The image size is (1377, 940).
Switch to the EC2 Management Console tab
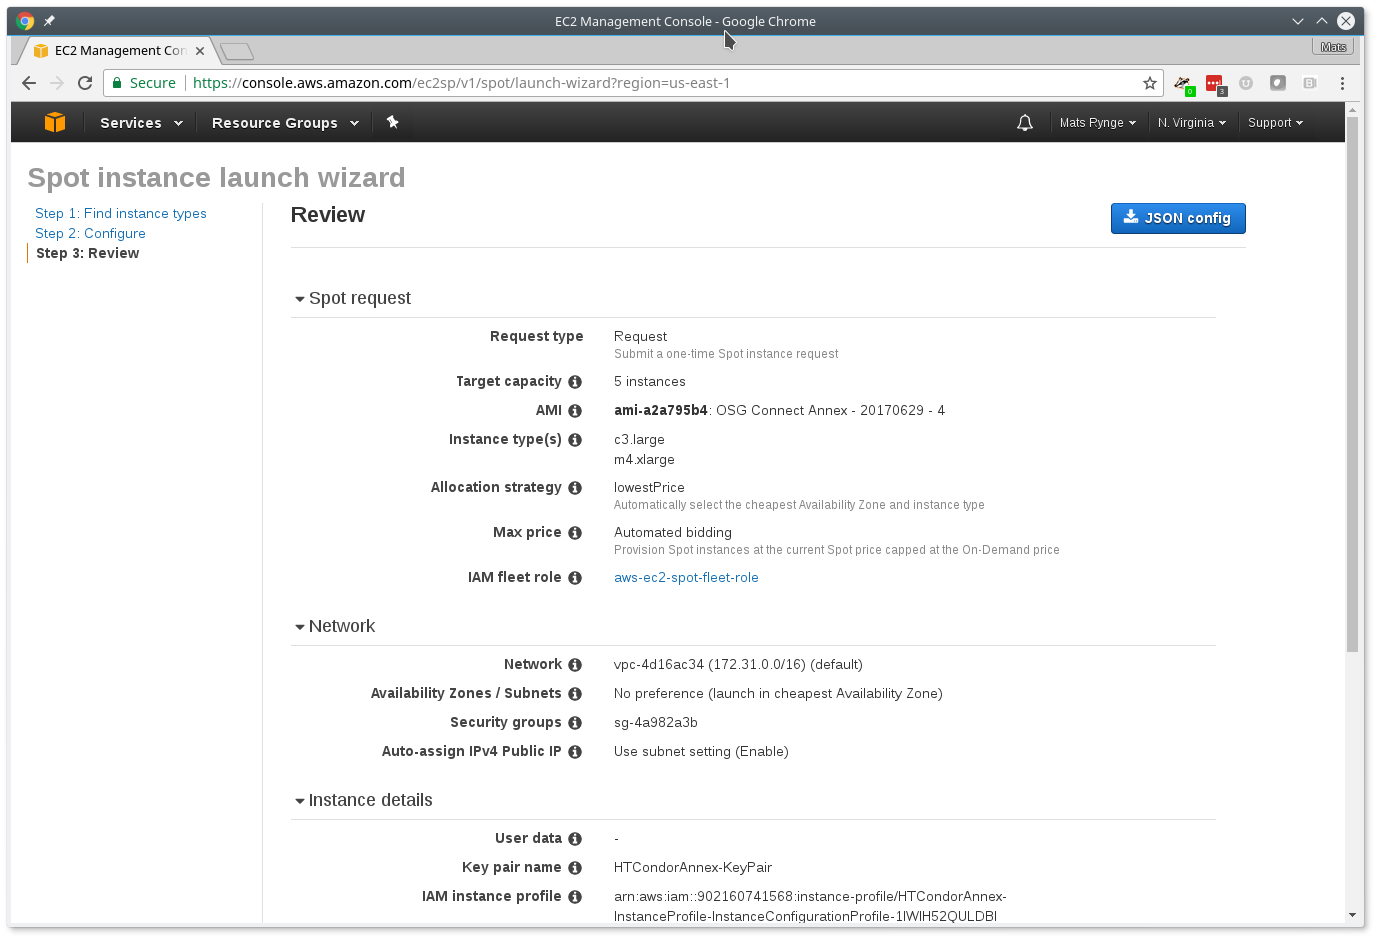[x=120, y=51]
